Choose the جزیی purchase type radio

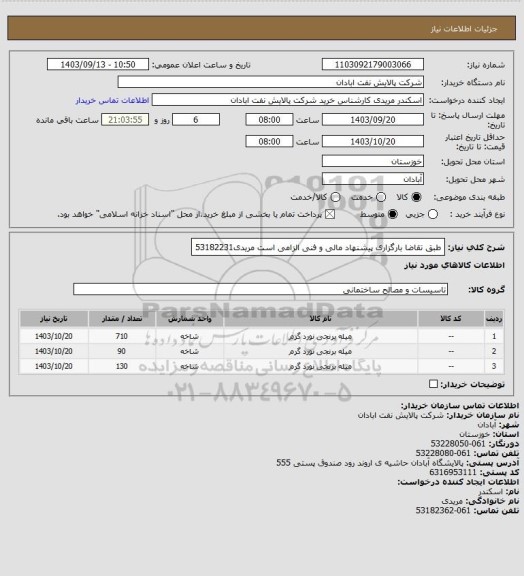coord(433,214)
